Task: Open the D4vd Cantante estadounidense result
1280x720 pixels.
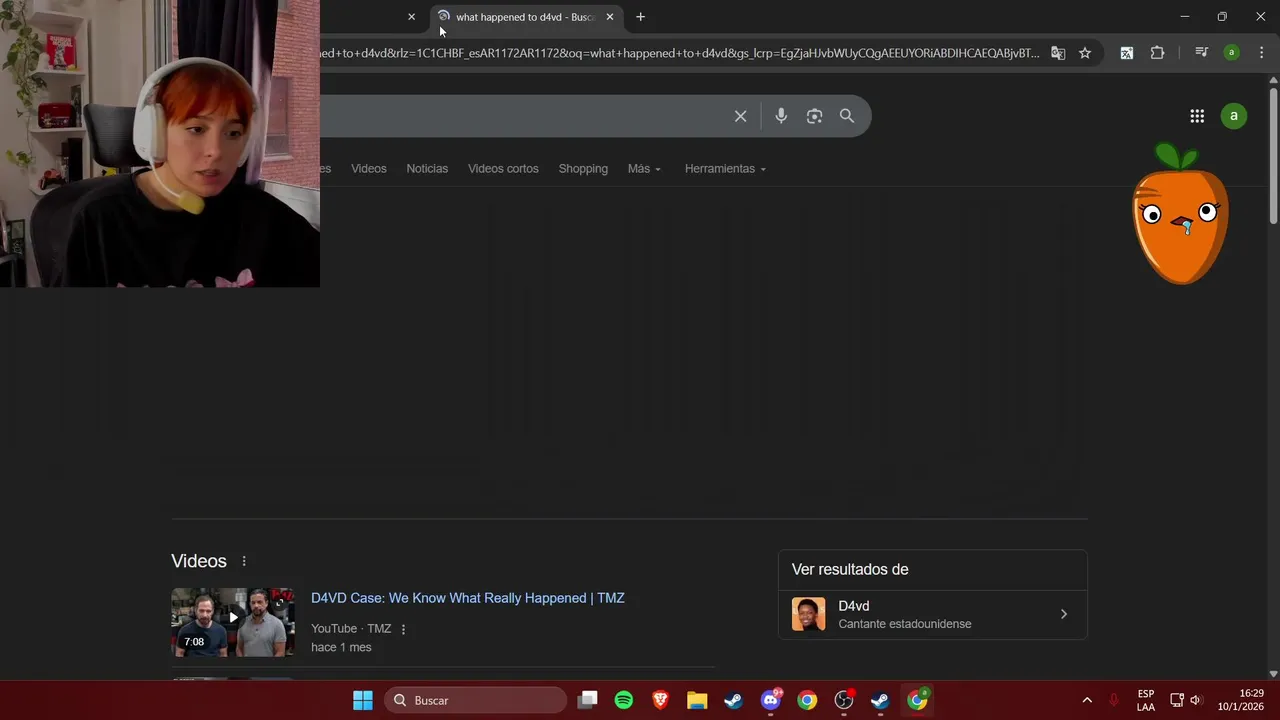Action: (x=933, y=614)
